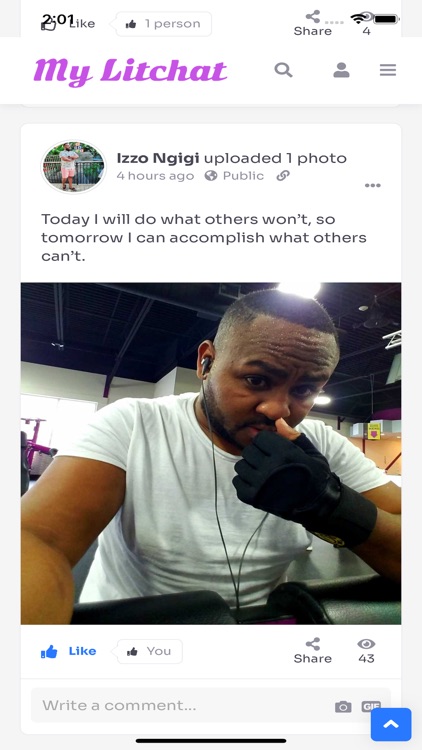Viewport: 422px width, 750px height.
Task: Jump to top with the blue arrow button
Action: (x=391, y=724)
